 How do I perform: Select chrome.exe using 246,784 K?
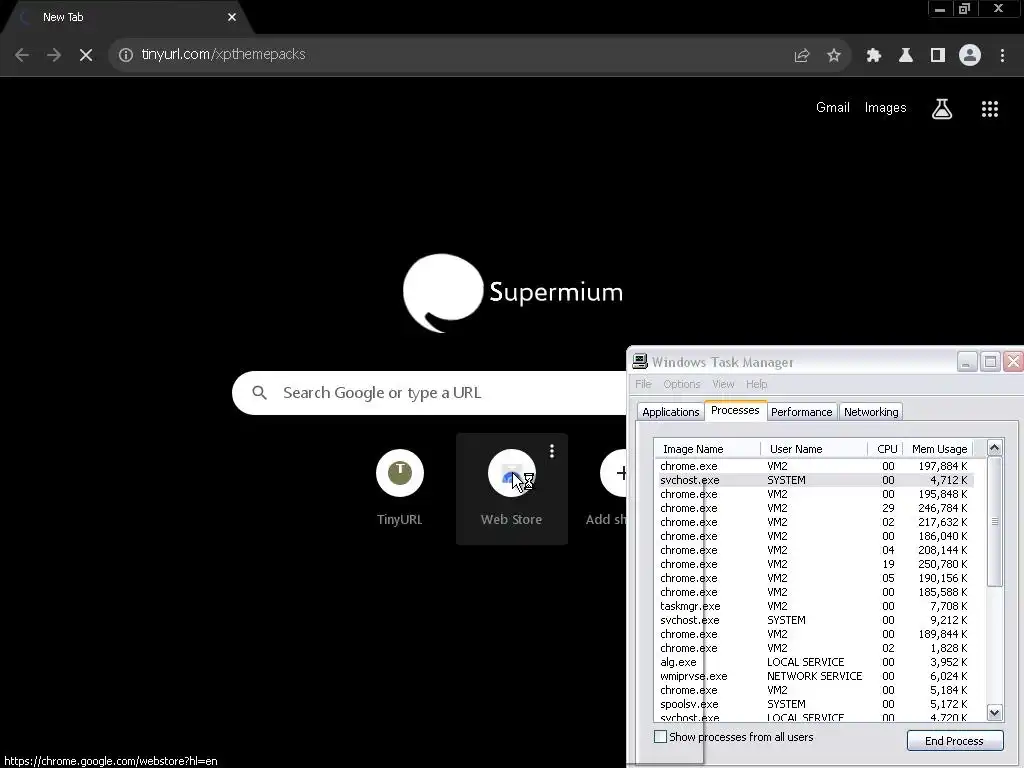[814, 508]
